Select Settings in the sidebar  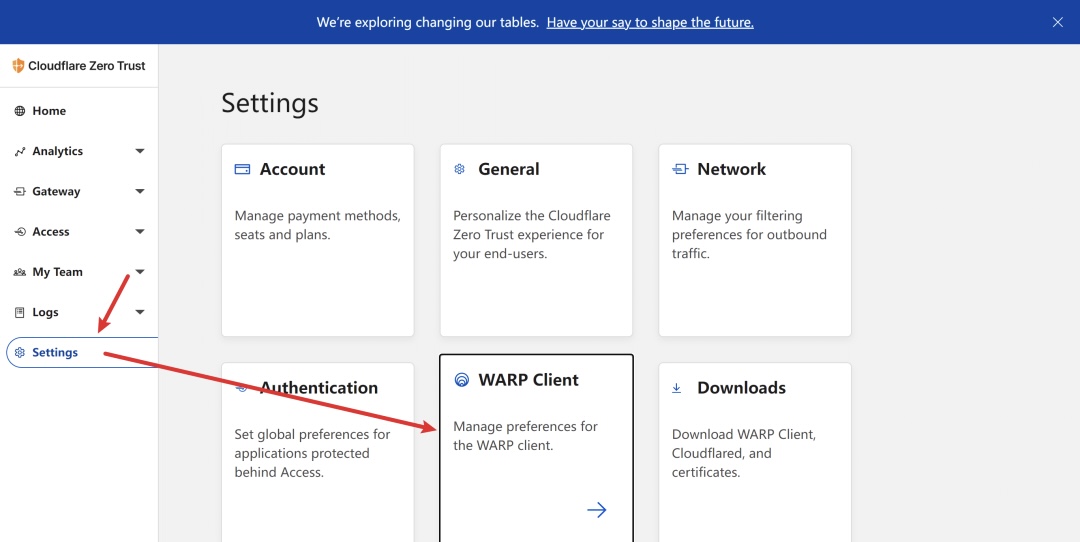tap(82, 353)
